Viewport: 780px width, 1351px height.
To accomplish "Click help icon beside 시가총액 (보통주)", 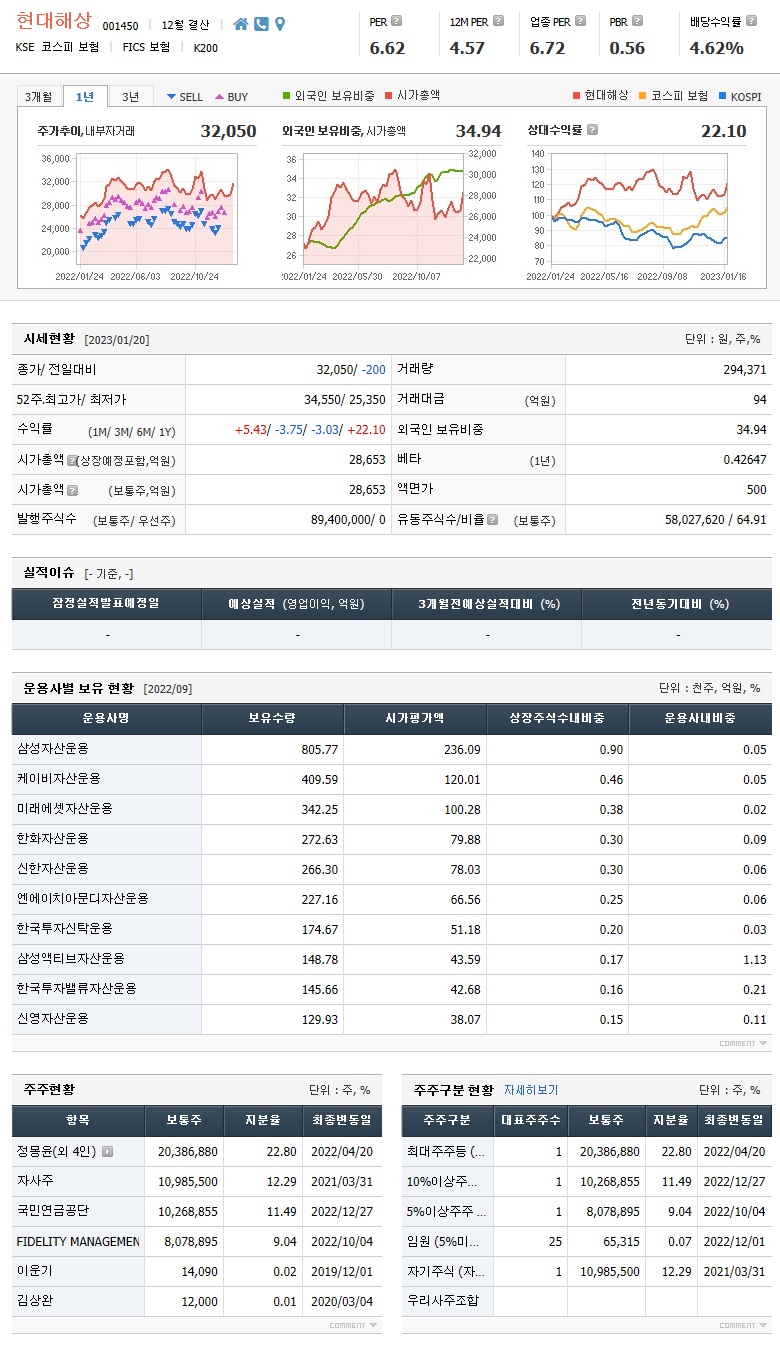I will point(72,489).
